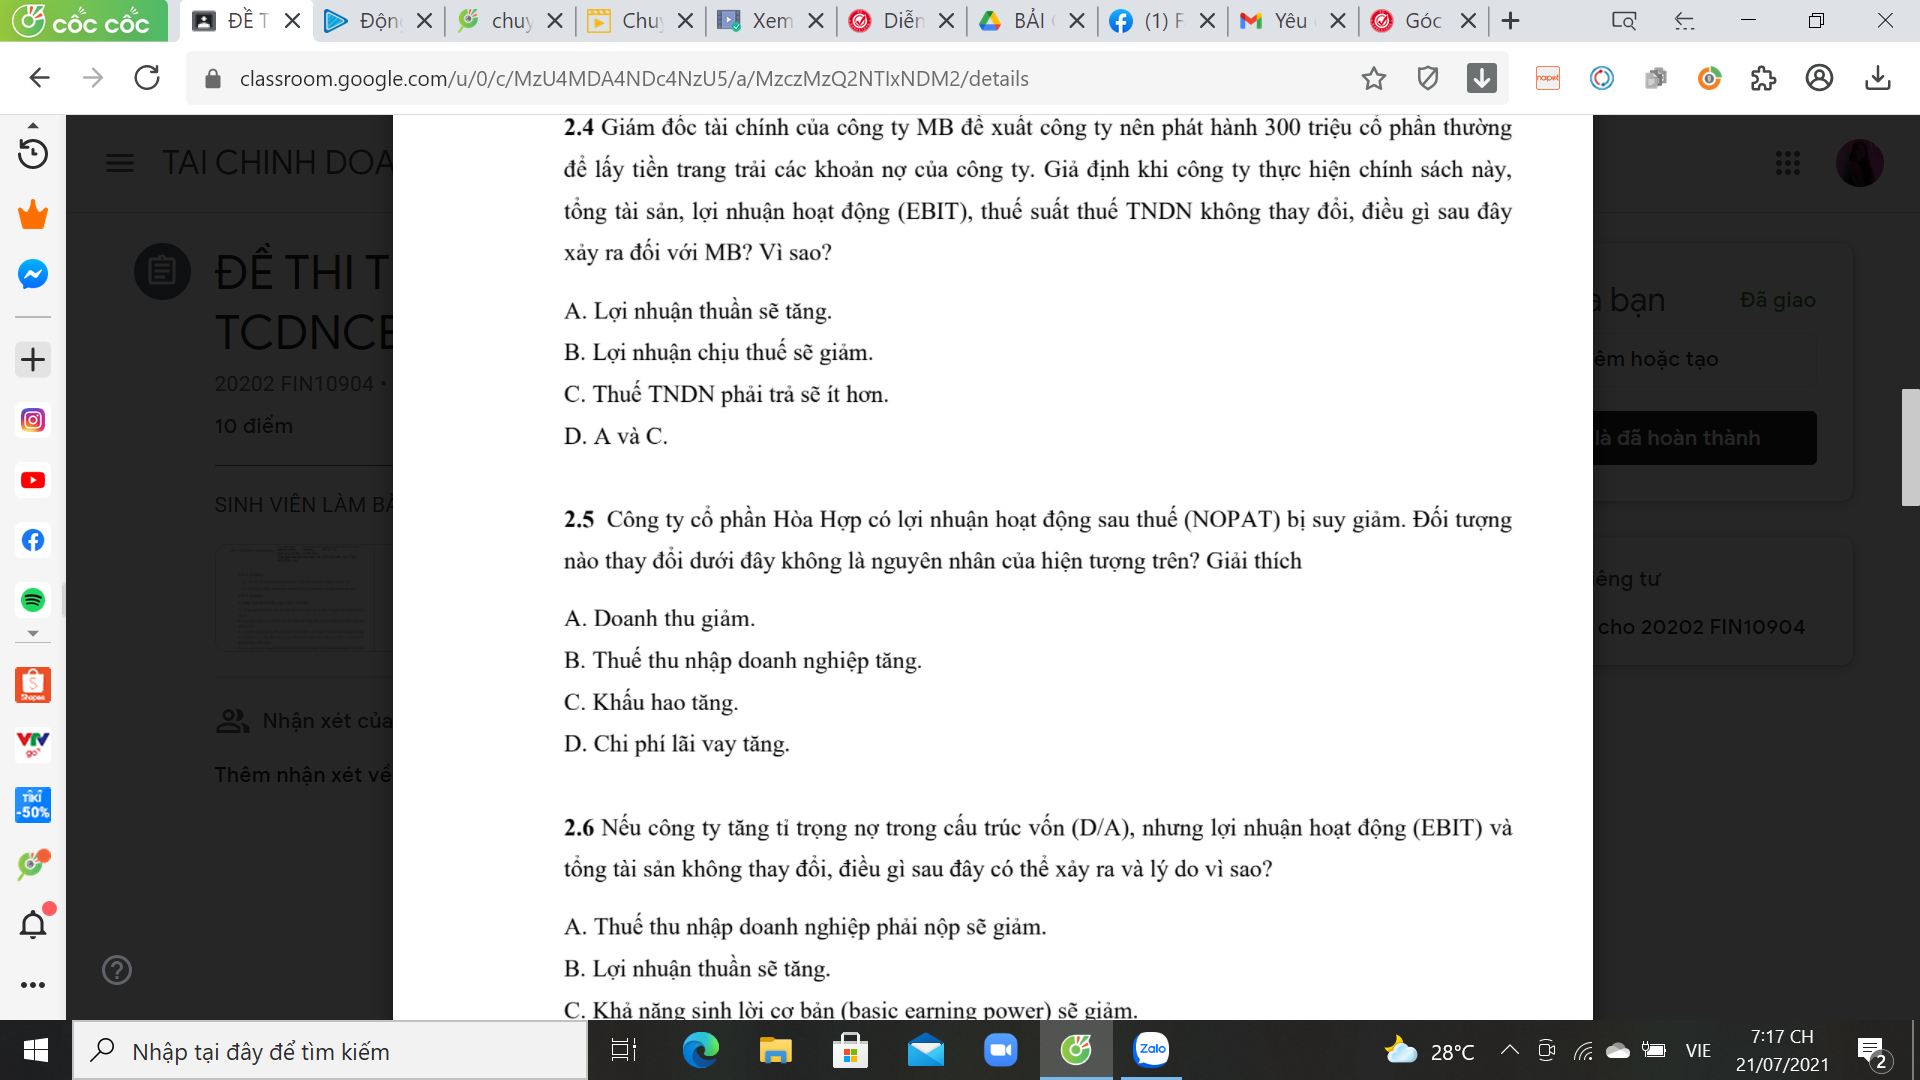Open Microsoft Edge from taskbar
This screenshot has width=1920, height=1080.
(x=700, y=1050)
